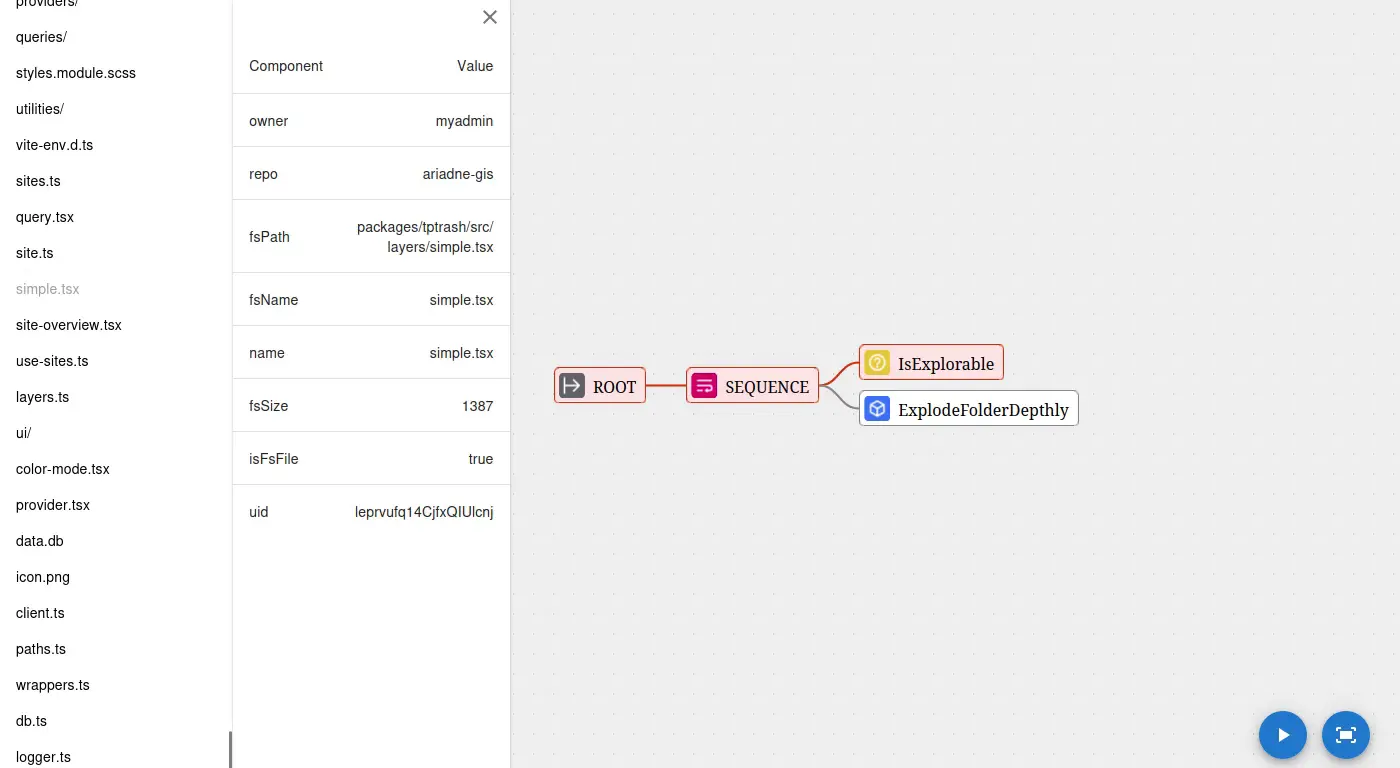Expand the queries/ folder
1400x768 pixels.
pyautogui.click(x=41, y=37)
